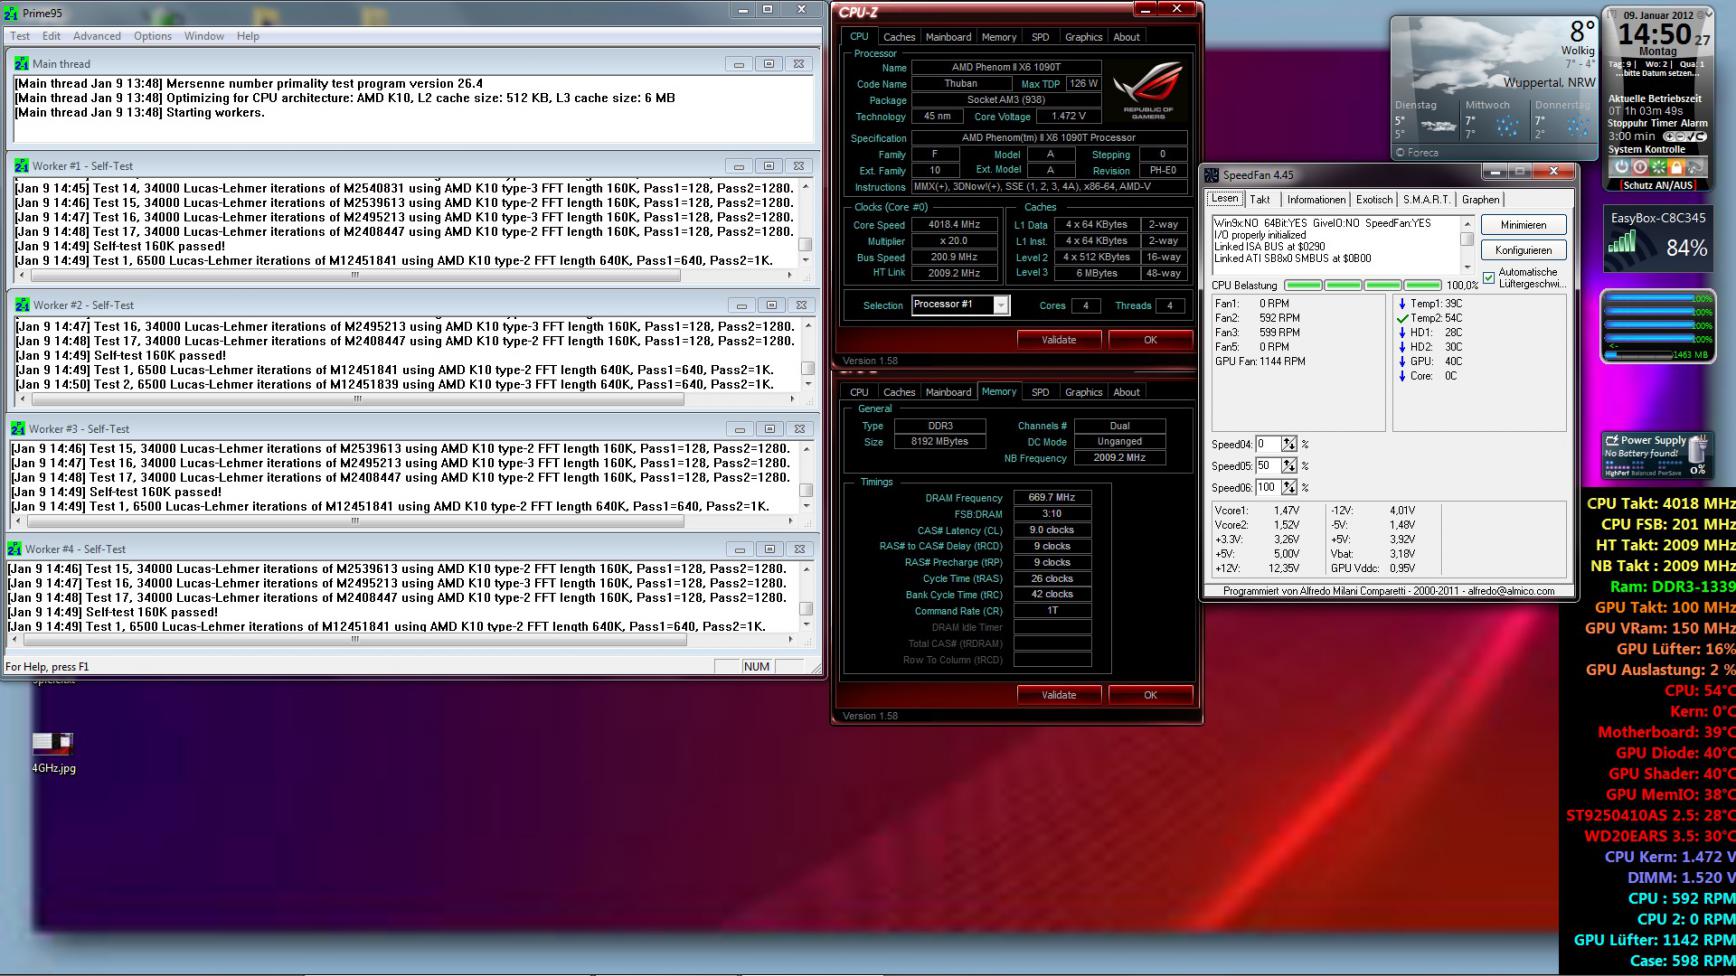The height and width of the screenshot is (976, 1736).
Task: Open the Options menu in Prime95
Action: (153, 36)
